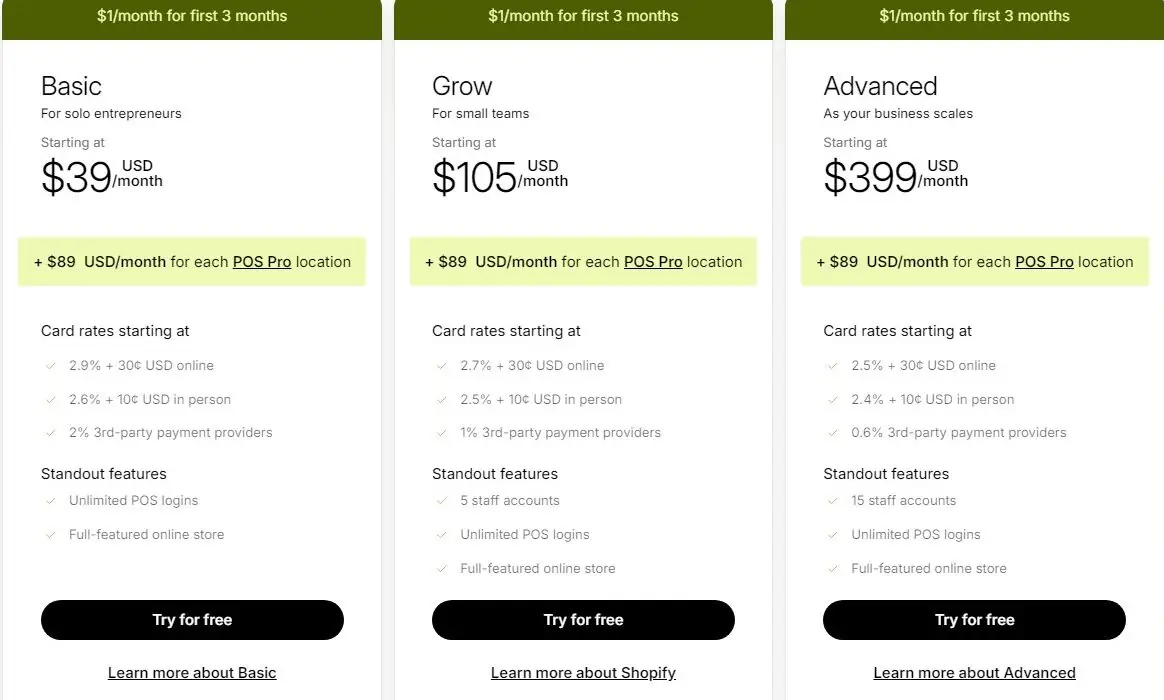Click the checkmark beside 2.9% online rate
1164x700 pixels.
click(51, 365)
